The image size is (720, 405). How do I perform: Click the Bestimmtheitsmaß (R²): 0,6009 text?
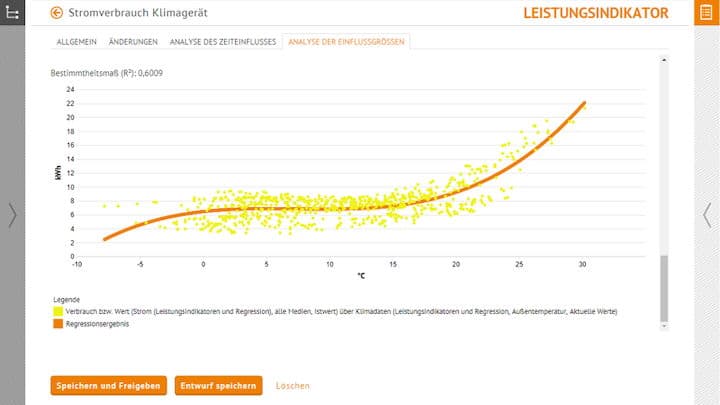pos(107,73)
